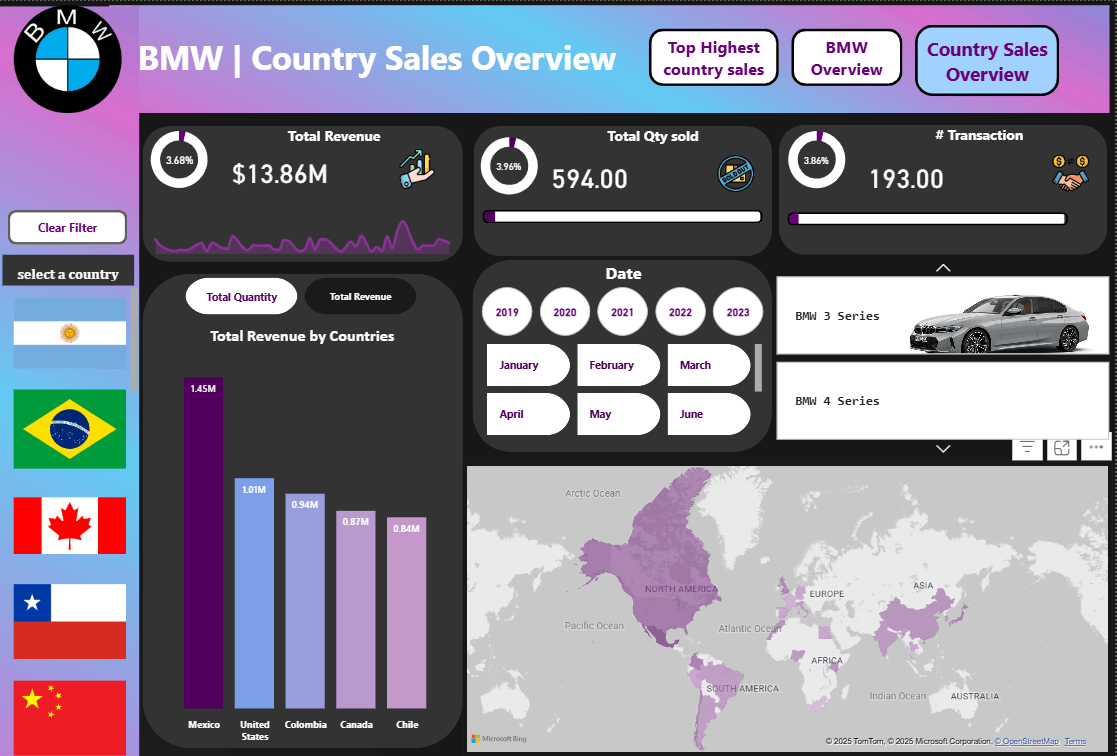
Task: Click the BMW logo in the header
Action: tap(66, 59)
